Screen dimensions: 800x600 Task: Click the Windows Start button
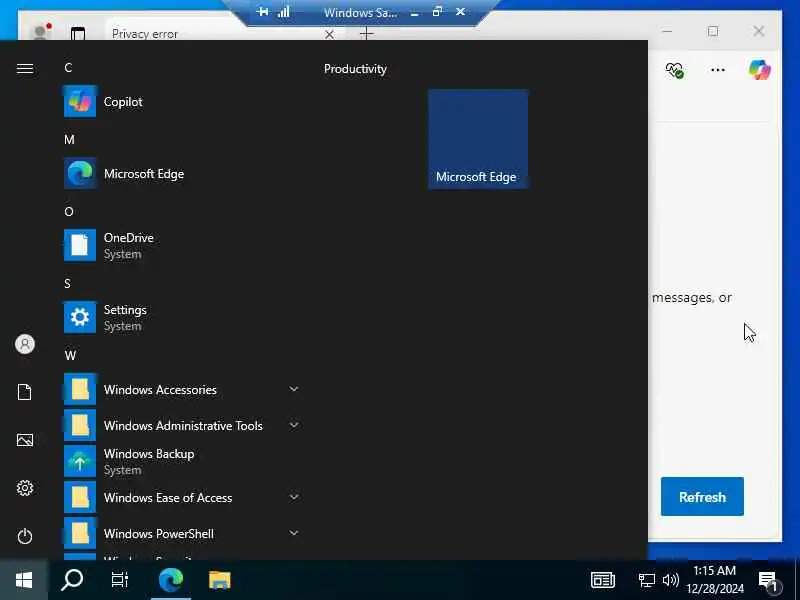24,580
